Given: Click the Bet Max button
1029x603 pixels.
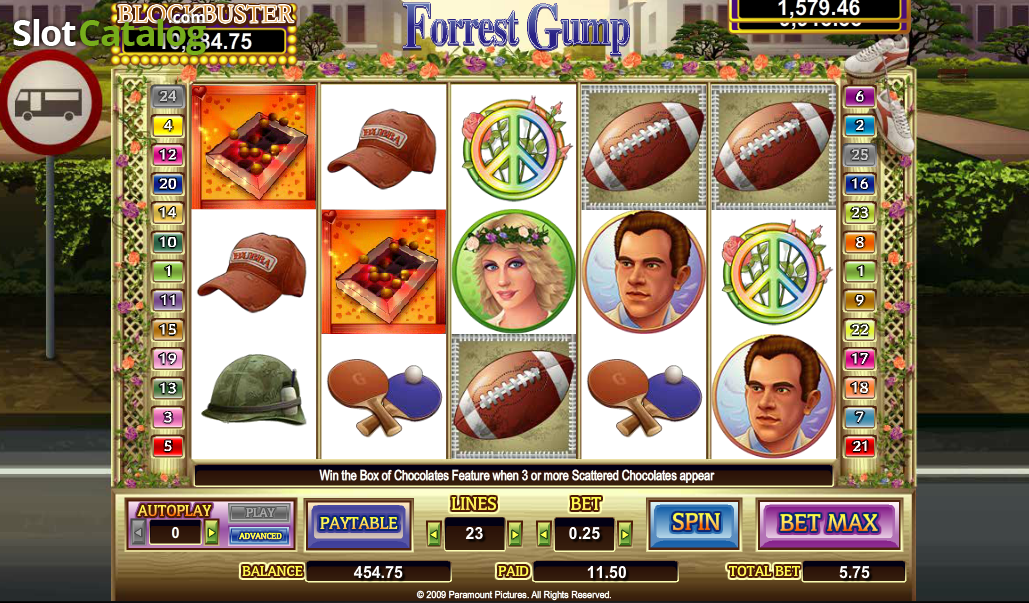Looking at the screenshot, I should [829, 523].
